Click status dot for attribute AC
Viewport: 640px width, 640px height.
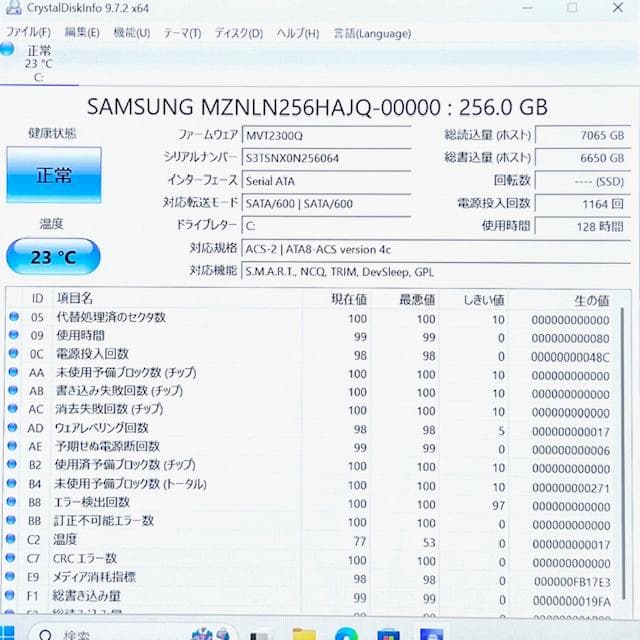tap(13, 409)
